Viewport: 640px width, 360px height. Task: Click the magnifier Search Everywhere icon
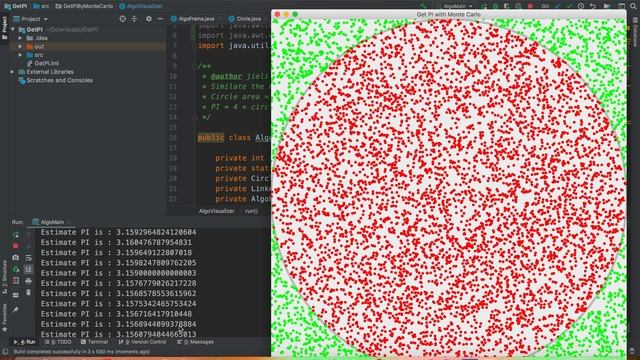coord(633,6)
